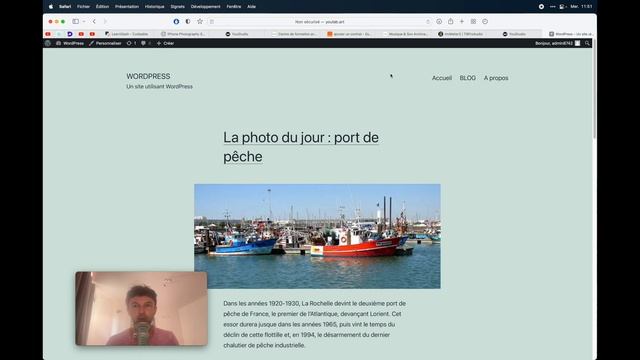
Task: Switch to the first YouStudio tab
Action: (237, 34)
